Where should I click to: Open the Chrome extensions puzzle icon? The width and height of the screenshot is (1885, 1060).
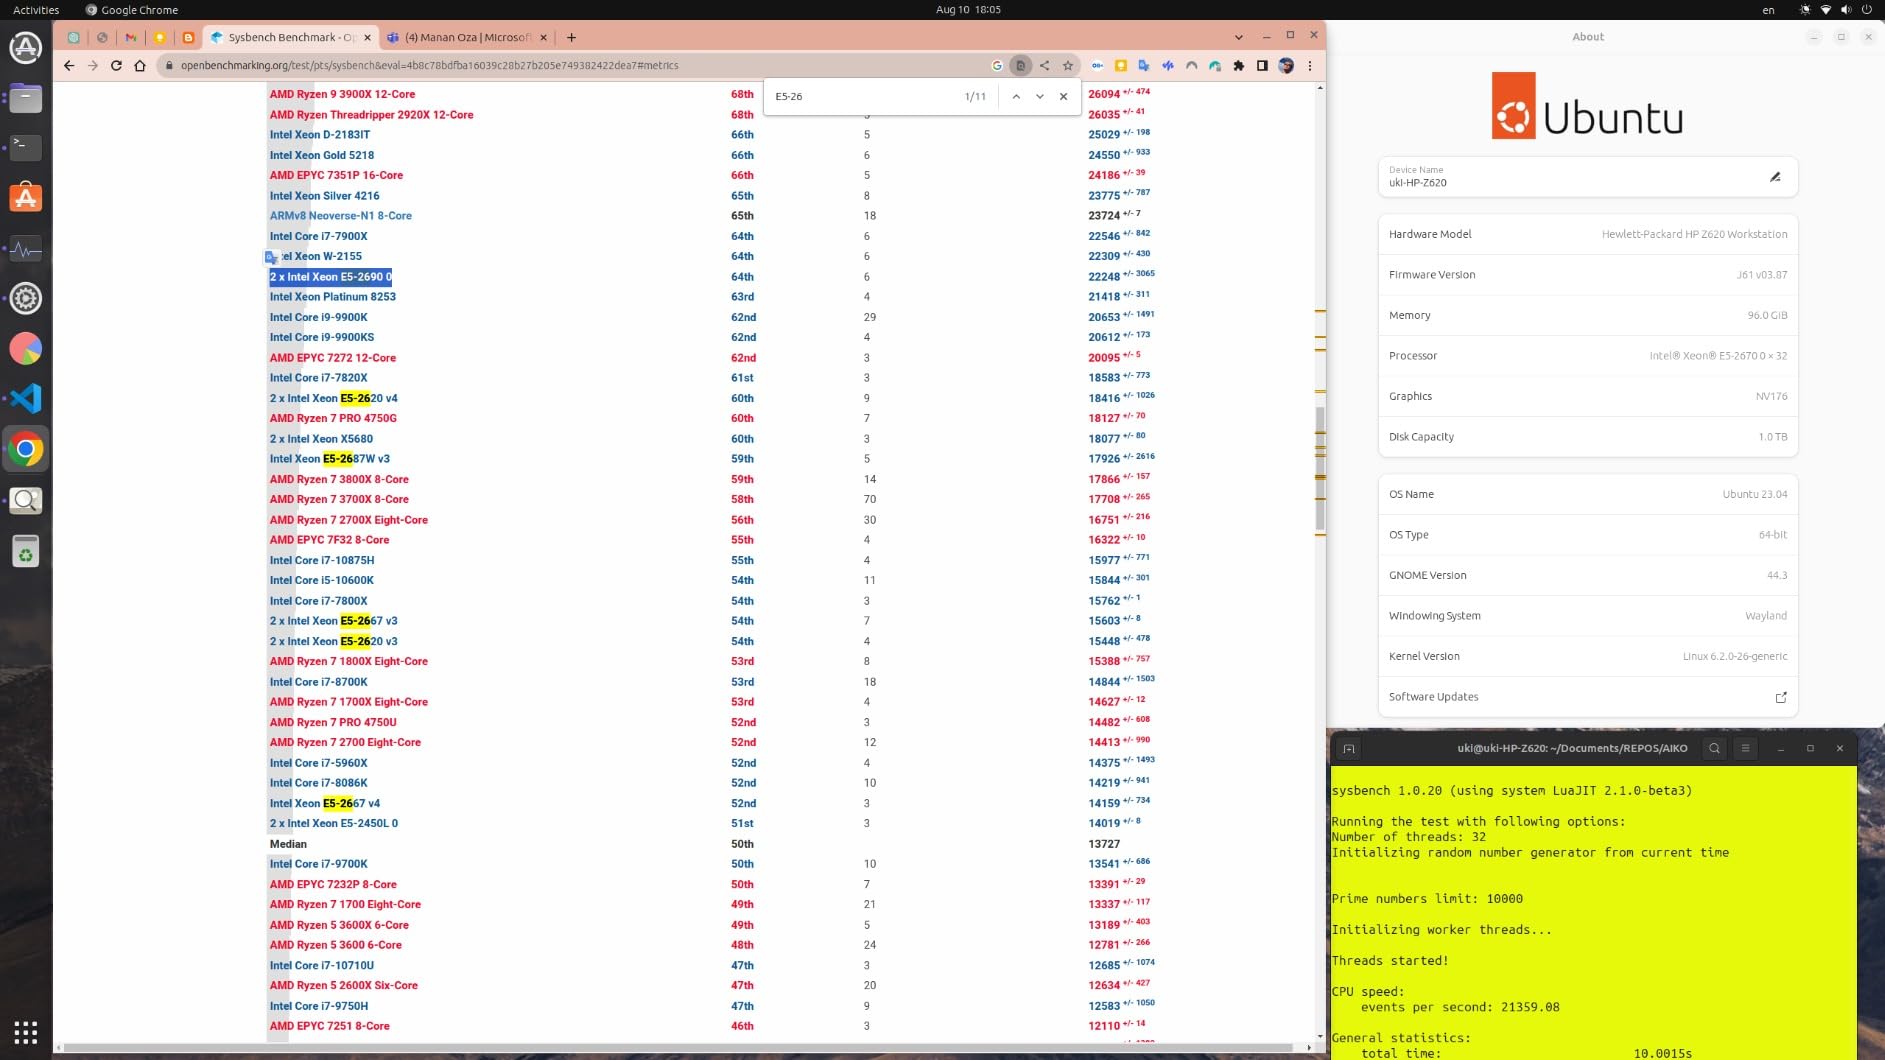coord(1239,66)
